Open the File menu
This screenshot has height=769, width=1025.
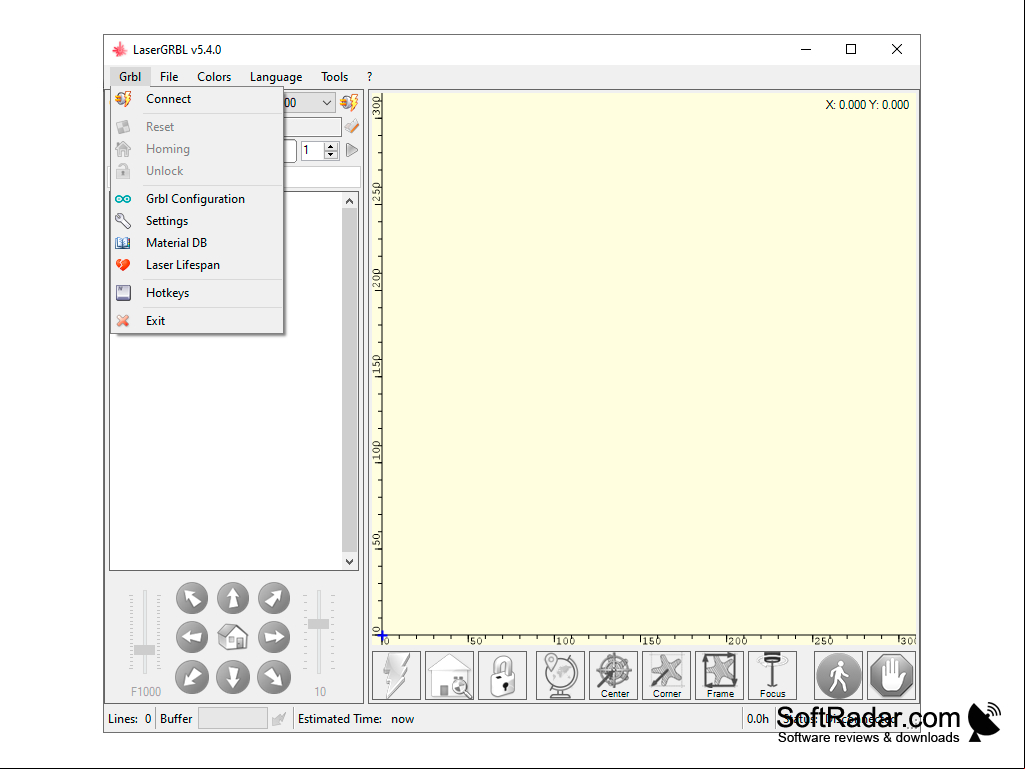(x=169, y=77)
